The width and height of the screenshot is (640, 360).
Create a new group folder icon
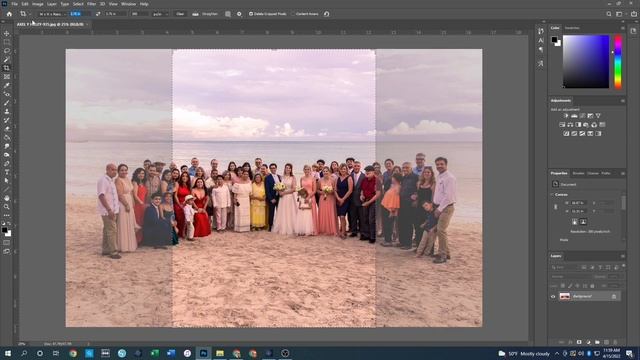(x=597, y=342)
